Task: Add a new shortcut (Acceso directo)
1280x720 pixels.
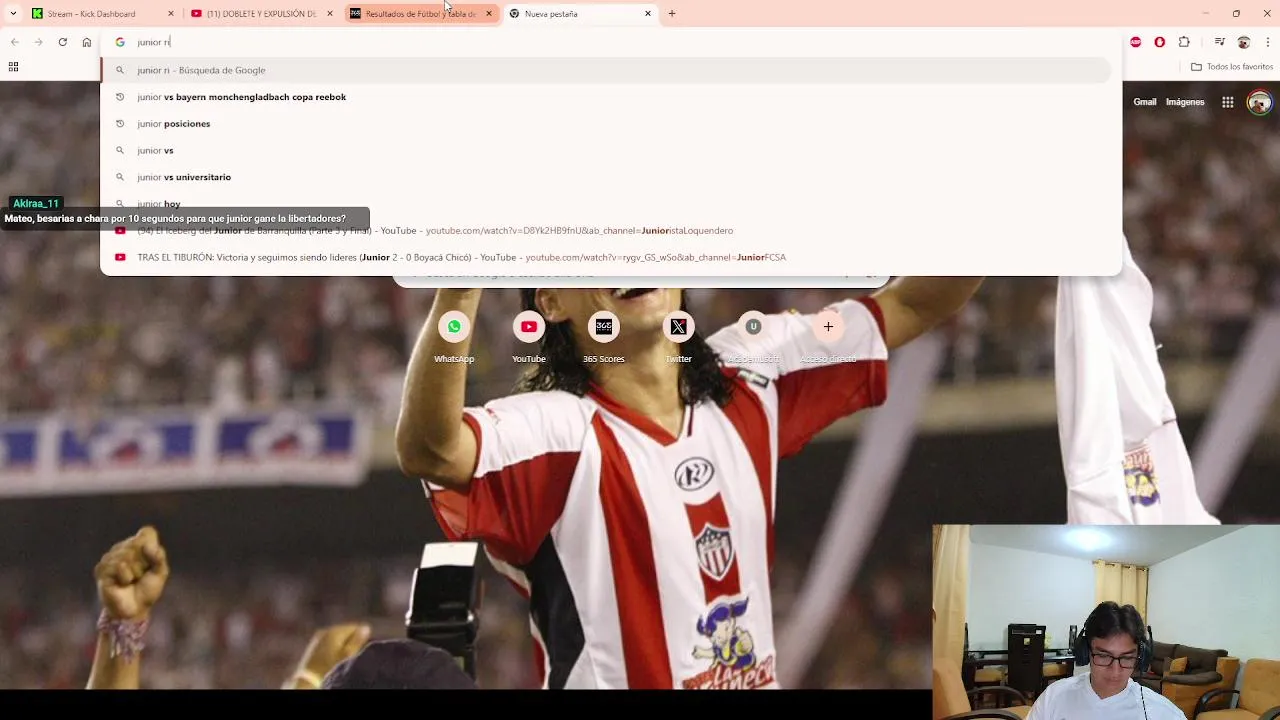Action: (828, 337)
